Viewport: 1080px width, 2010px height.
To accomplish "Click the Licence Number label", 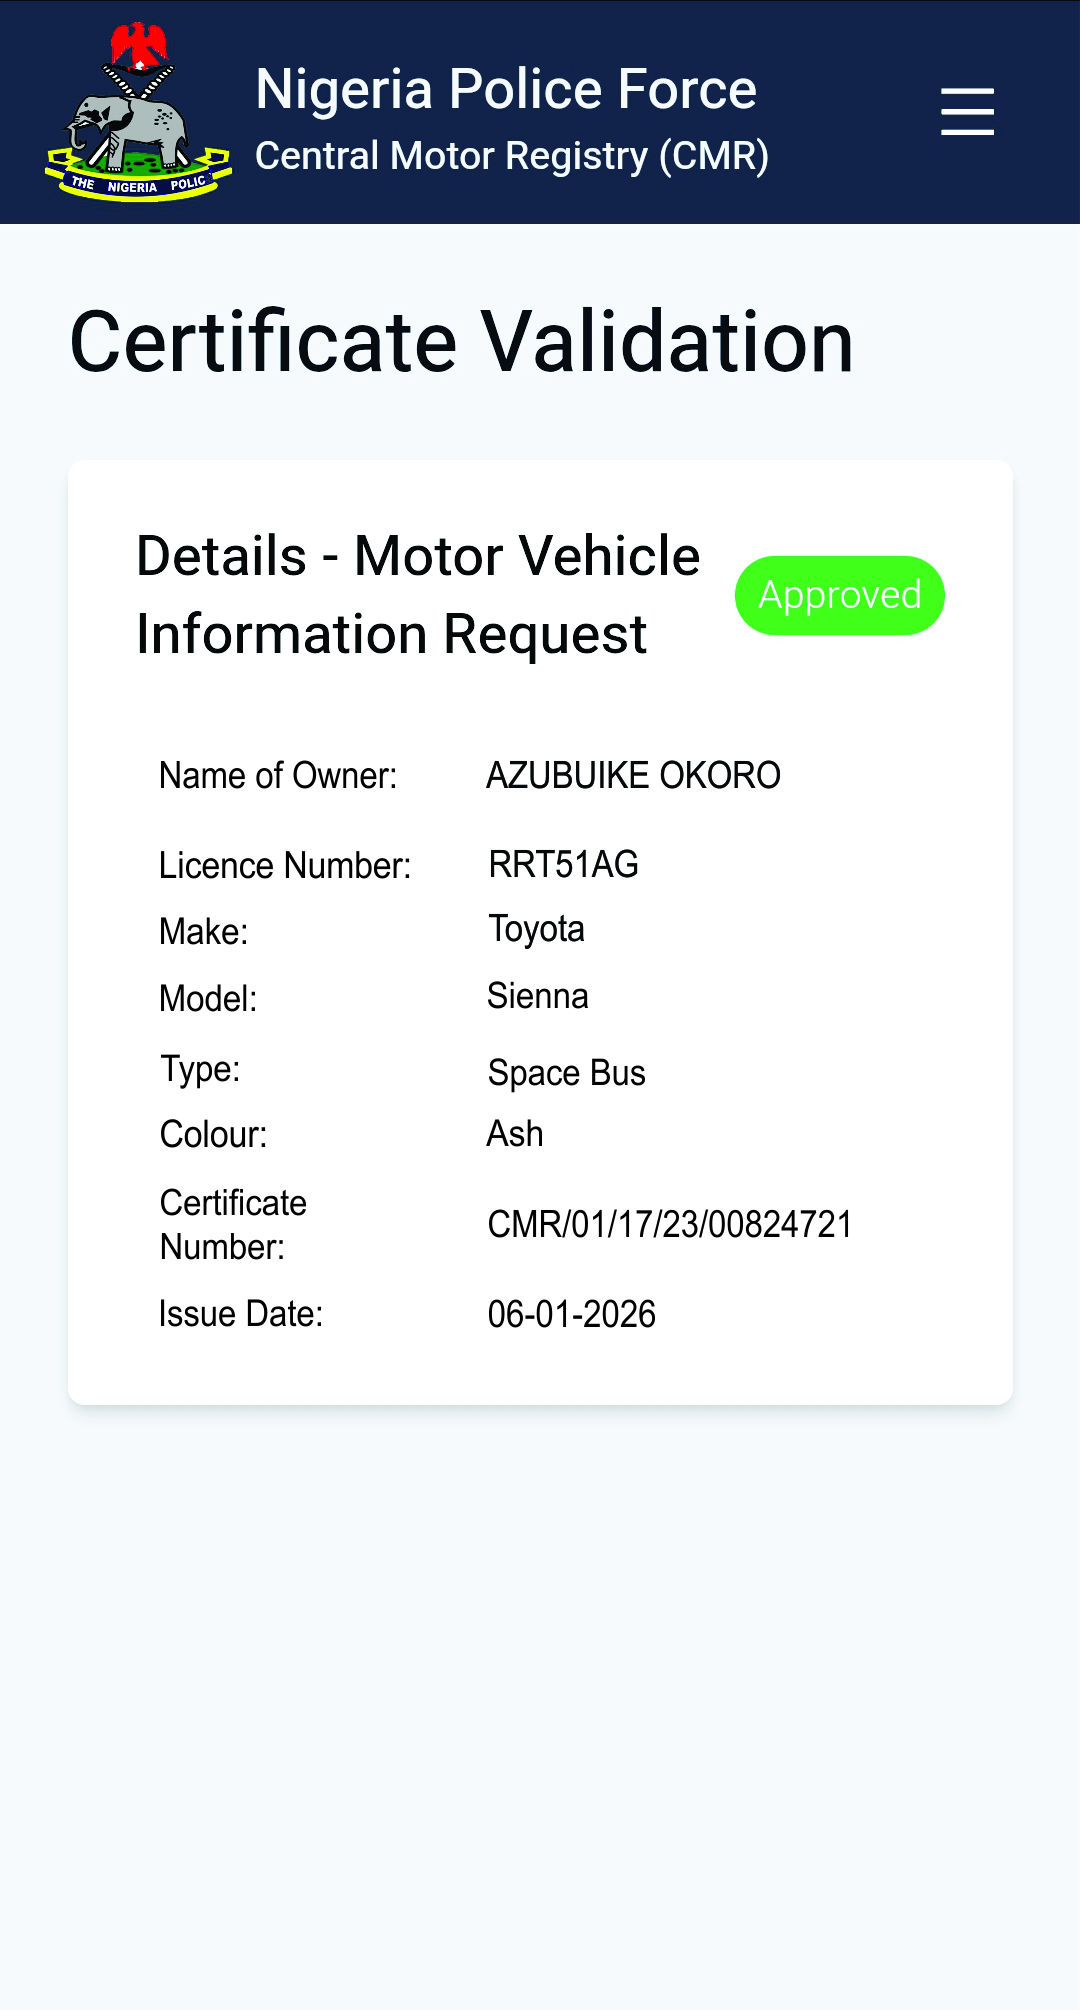I will click(285, 865).
